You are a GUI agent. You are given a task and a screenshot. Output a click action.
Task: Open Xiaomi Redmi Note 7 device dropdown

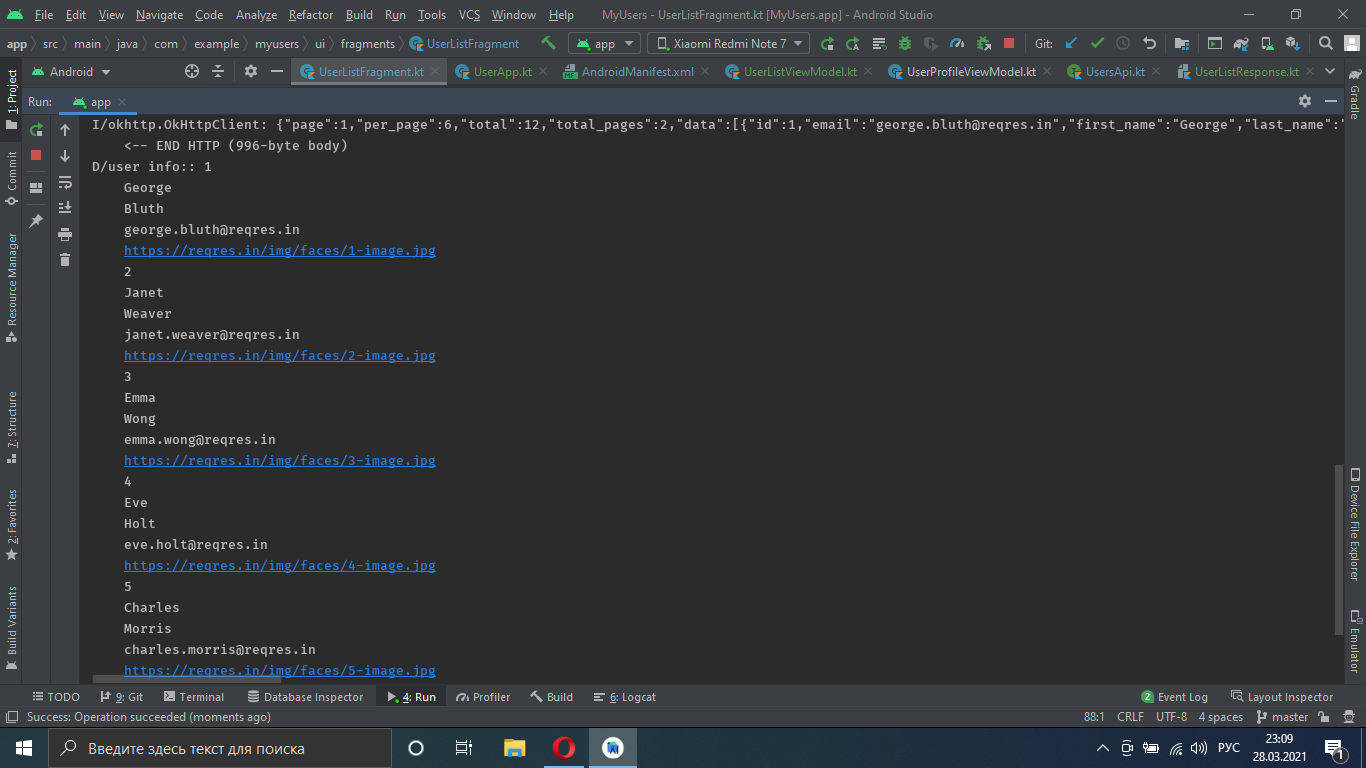[x=728, y=43]
